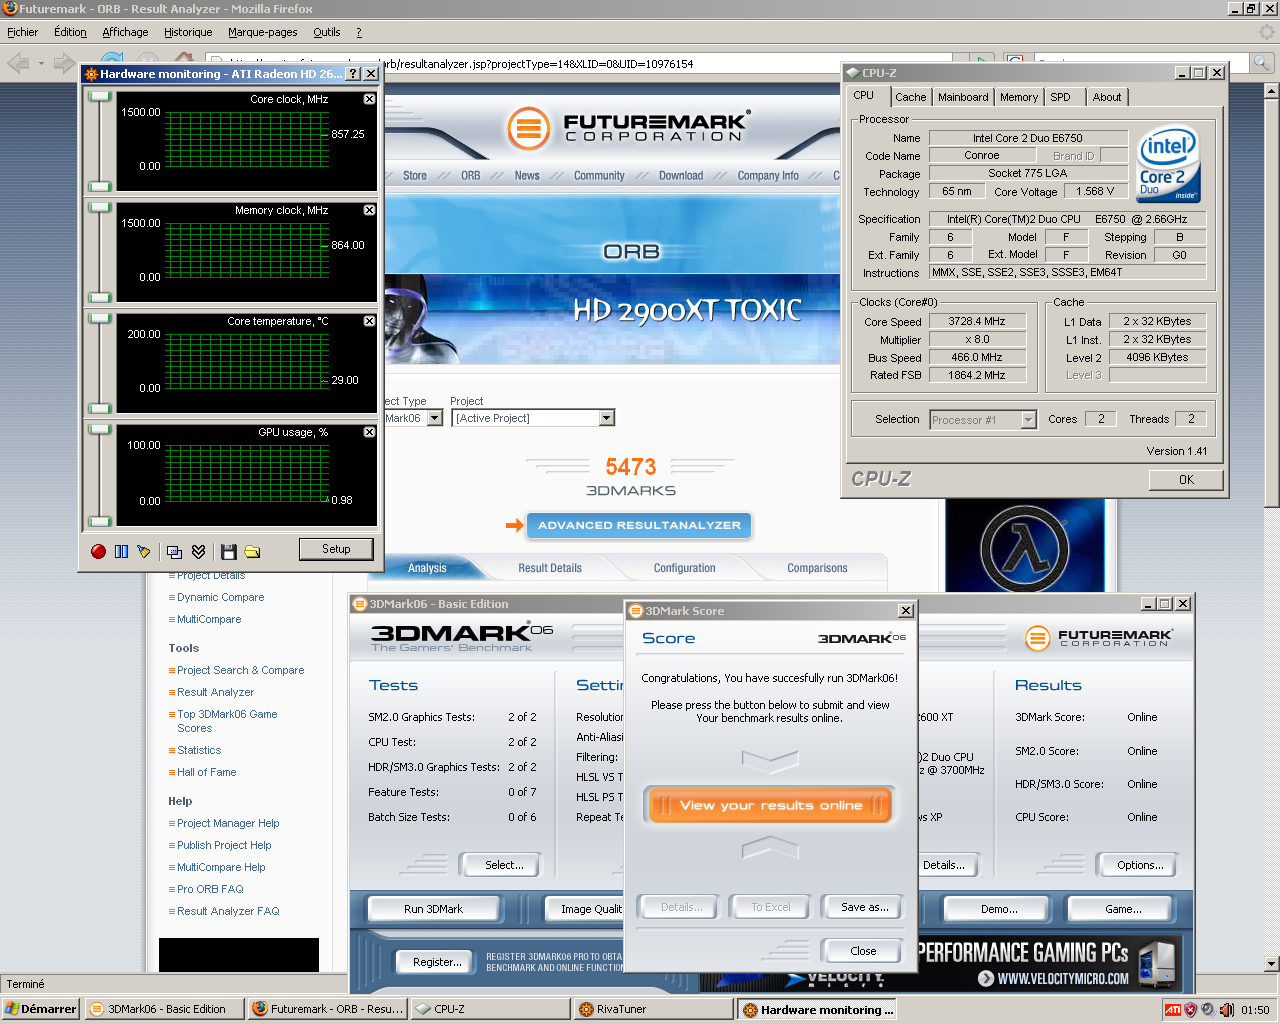Close the GPU usage graph
This screenshot has width=1280, height=1024.
pyautogui.click(x=369, y=432)
